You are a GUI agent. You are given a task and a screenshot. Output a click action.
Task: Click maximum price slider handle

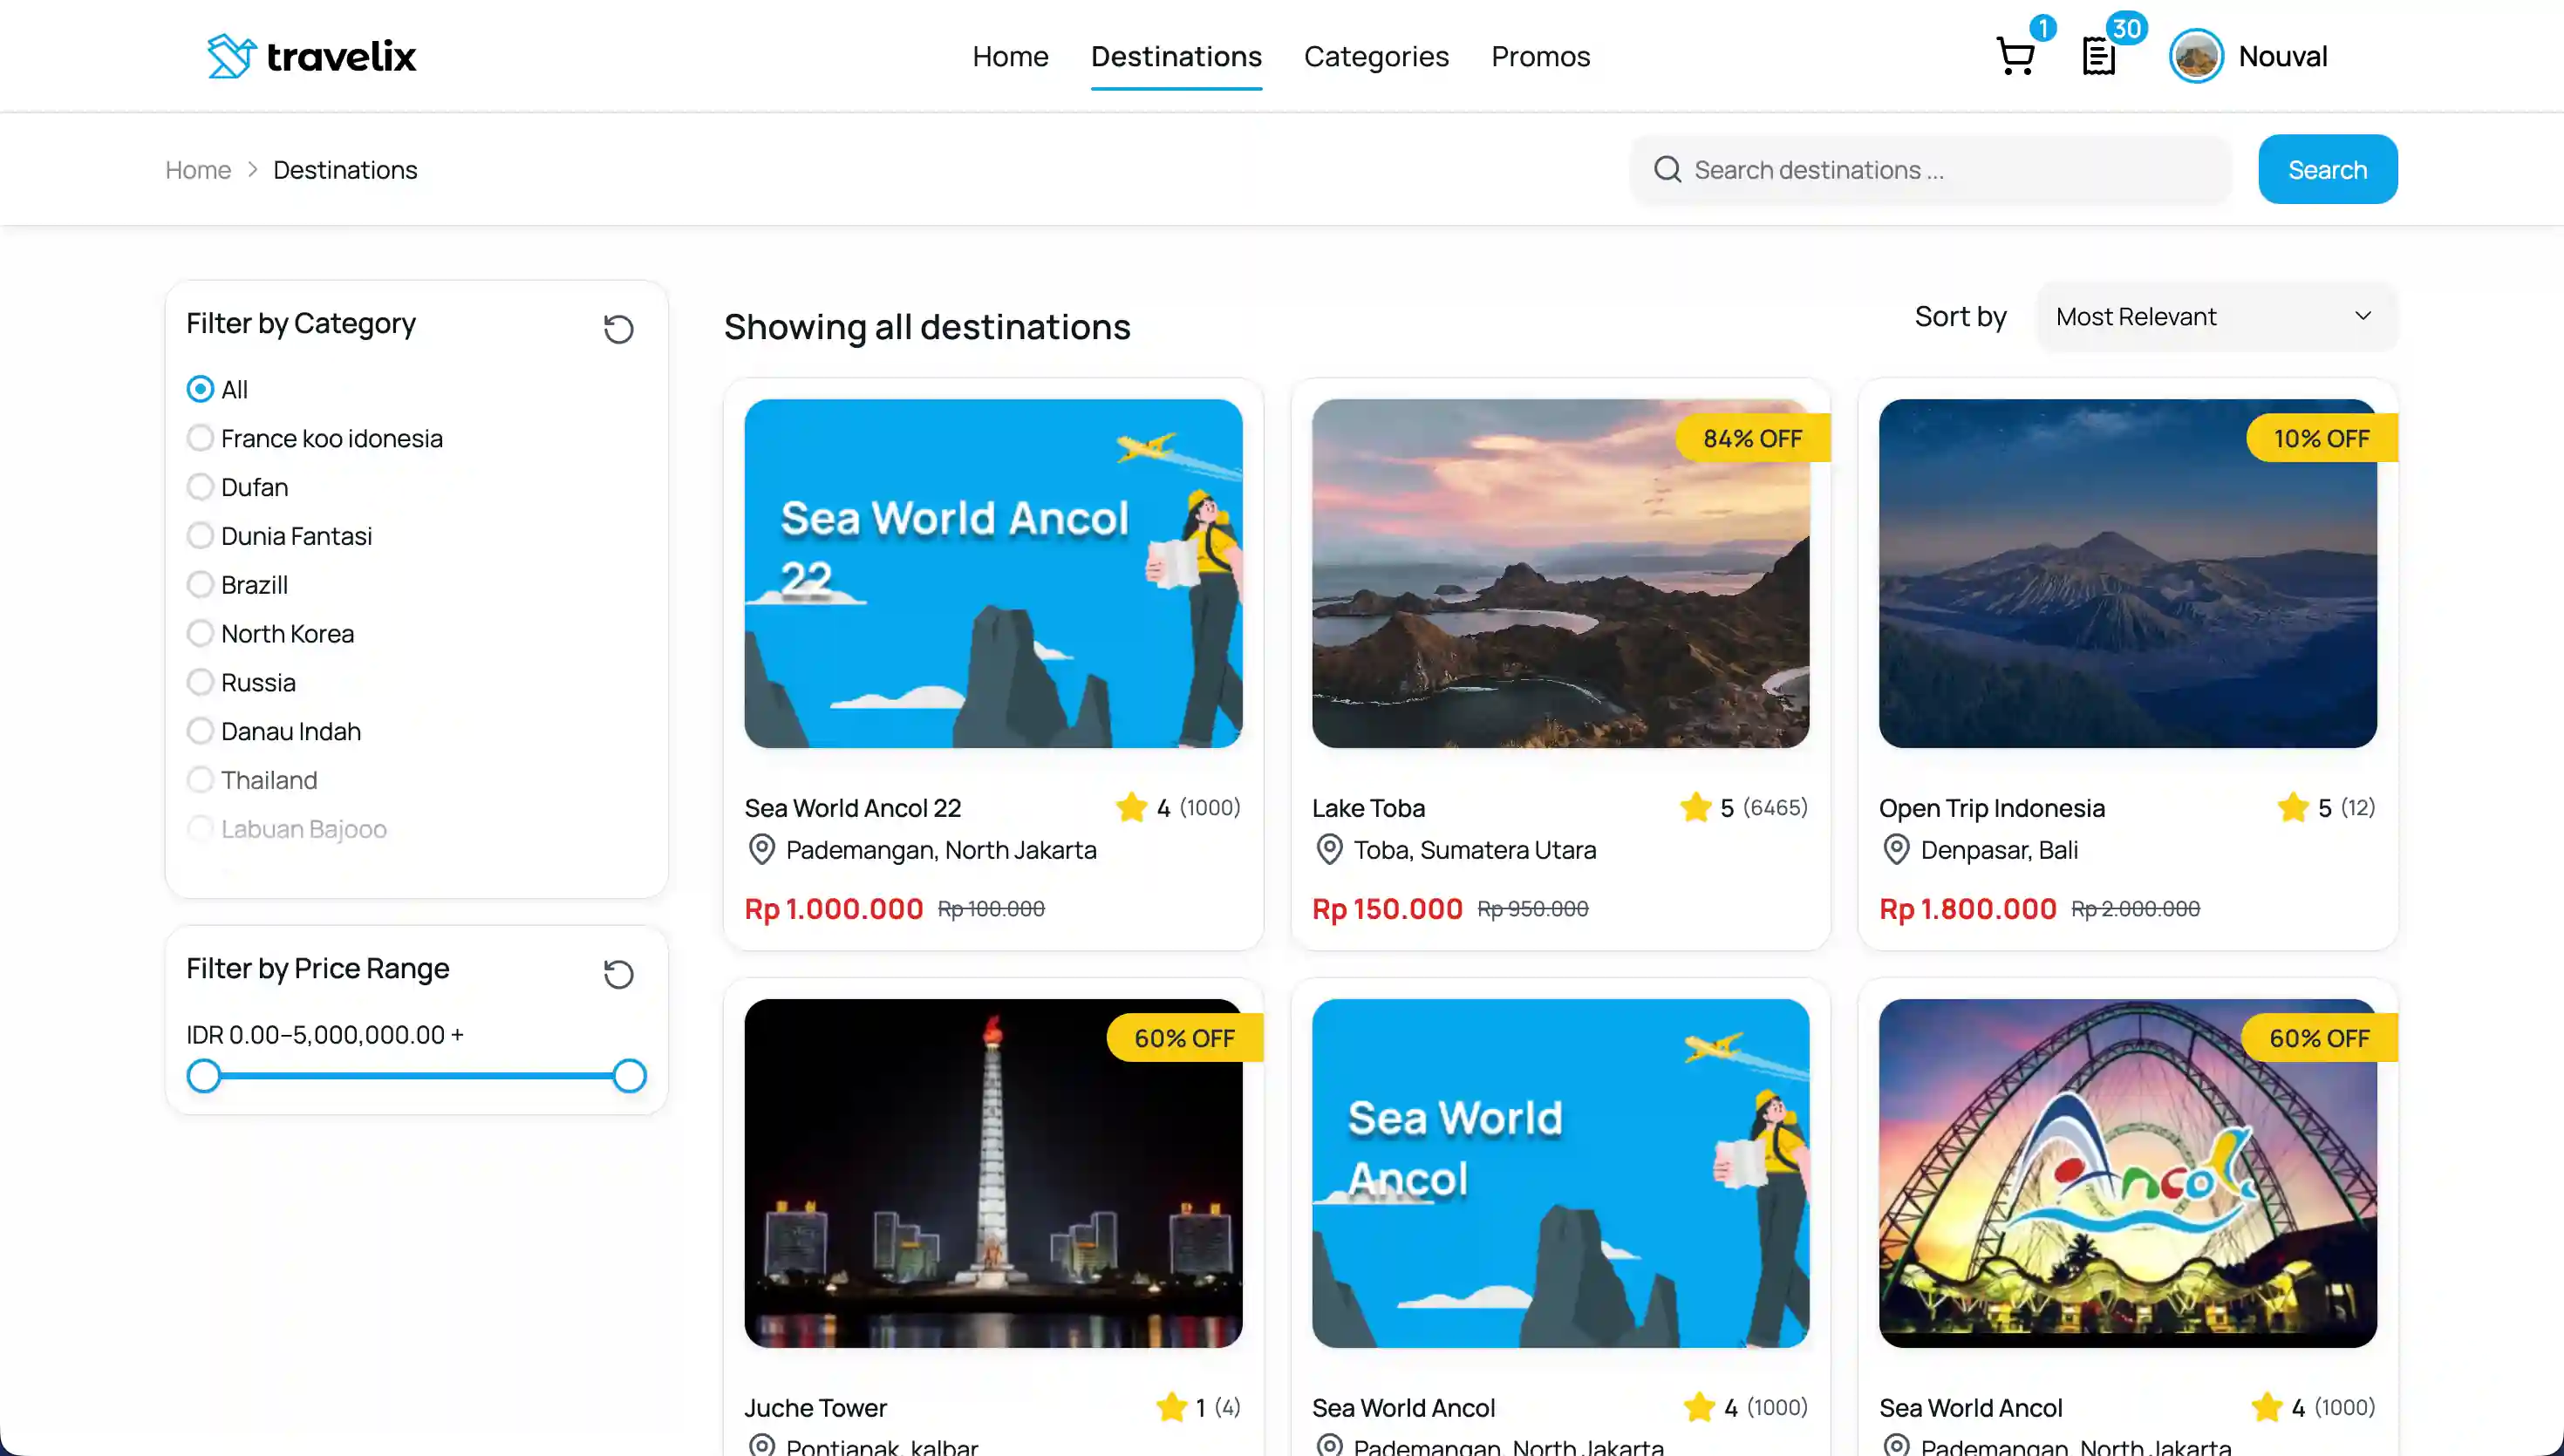(629, 1076)
